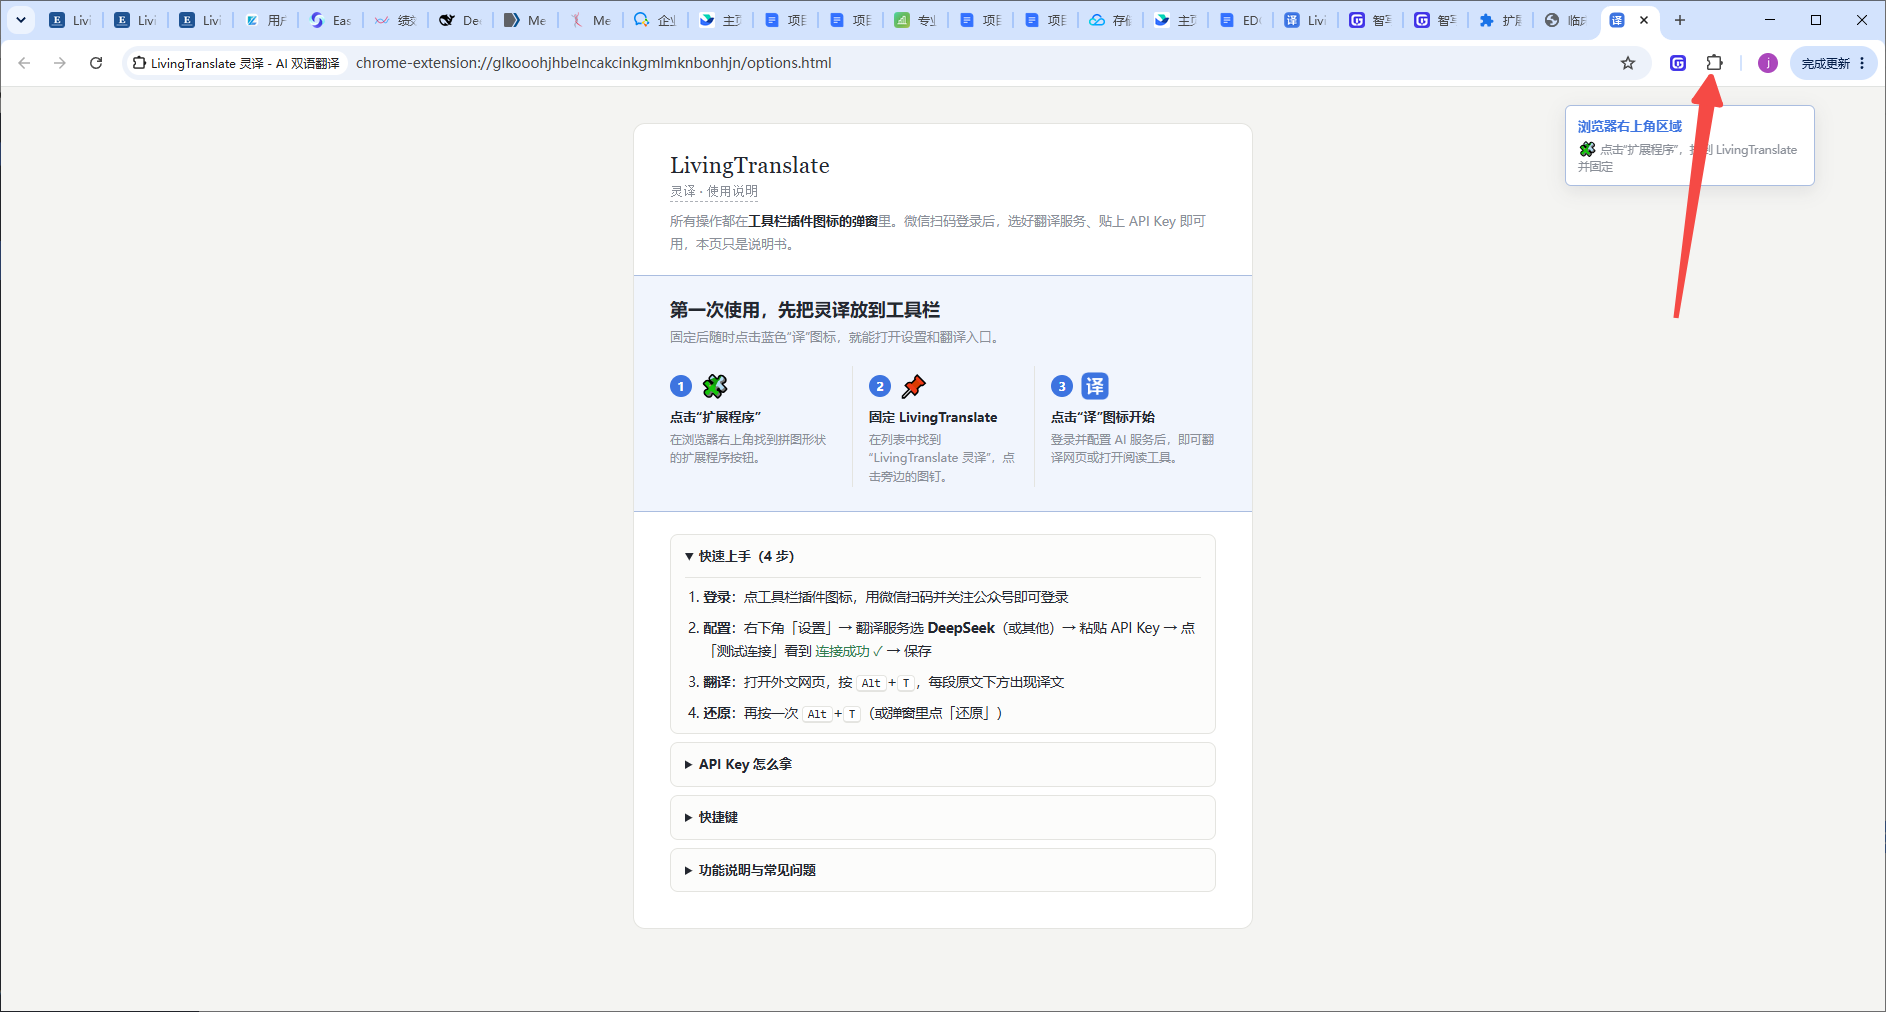Switch to the Me tab with dark arrow icon
The height and width of the screenshot is (1012, 1886).
tap(526, 20)
